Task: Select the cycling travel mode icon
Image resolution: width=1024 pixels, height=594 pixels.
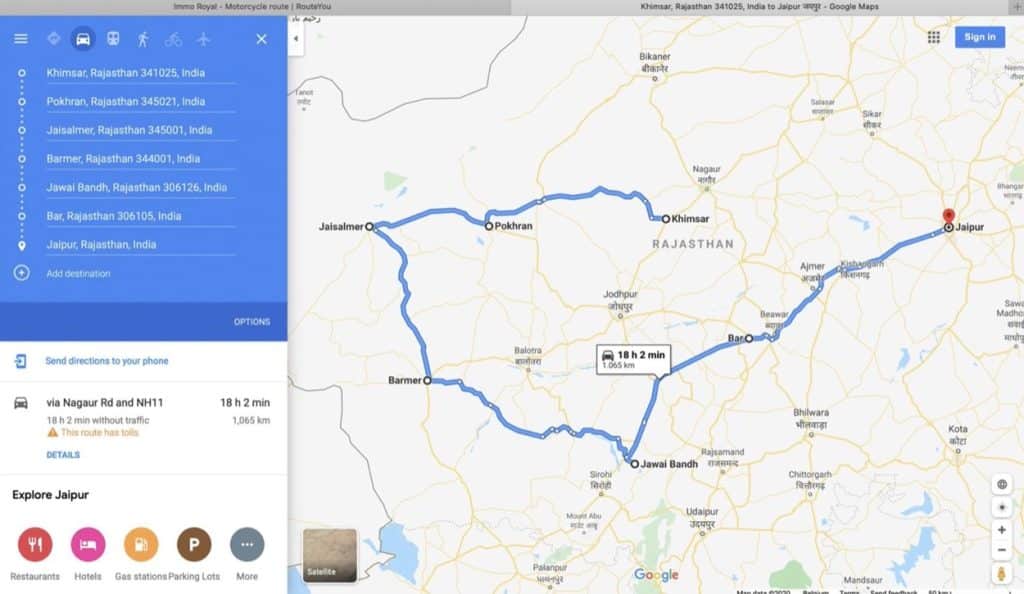Action: (173, 39)
